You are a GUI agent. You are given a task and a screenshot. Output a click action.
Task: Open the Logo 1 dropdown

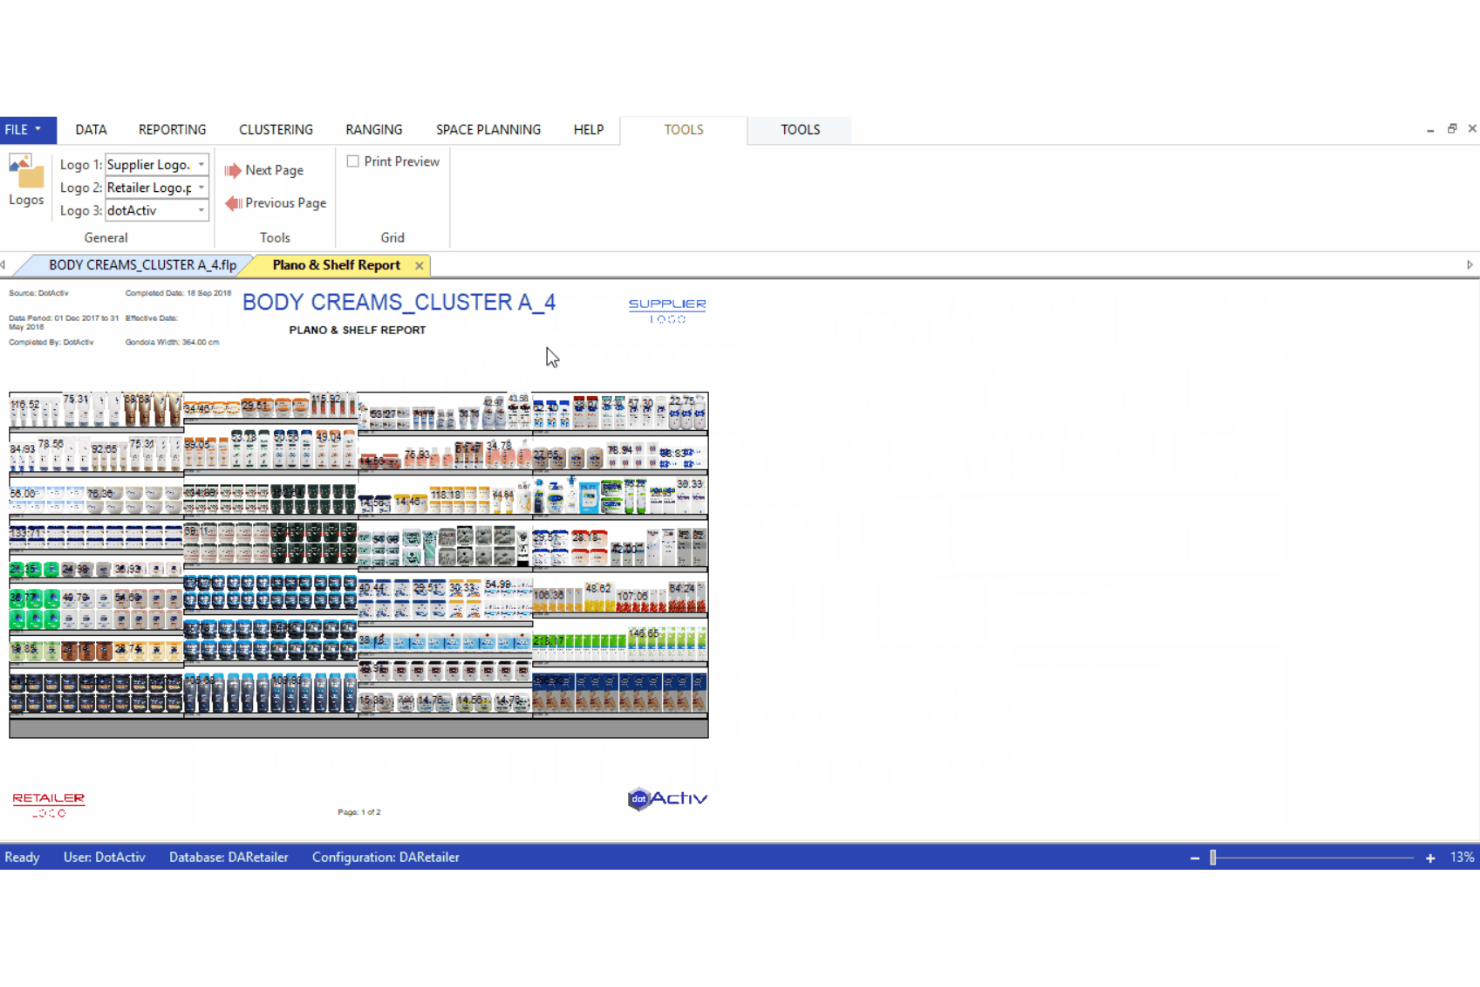(x=201, y=164)
